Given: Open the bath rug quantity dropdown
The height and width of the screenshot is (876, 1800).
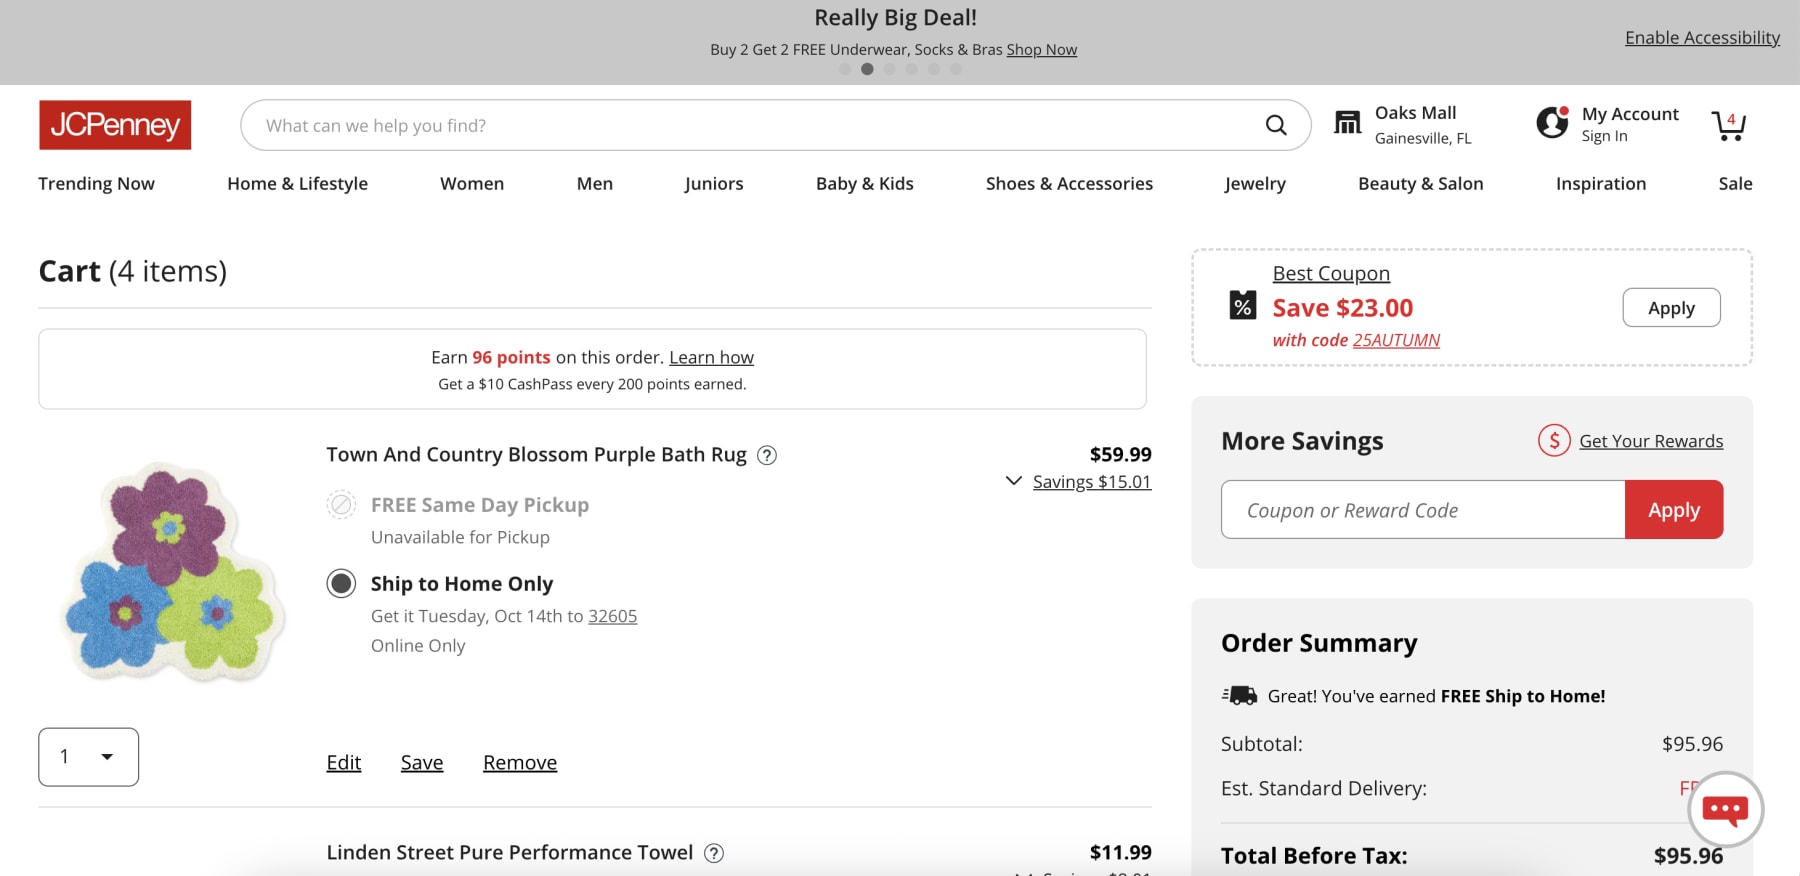Looking at the screenshot, I should (x=89, y=757).
